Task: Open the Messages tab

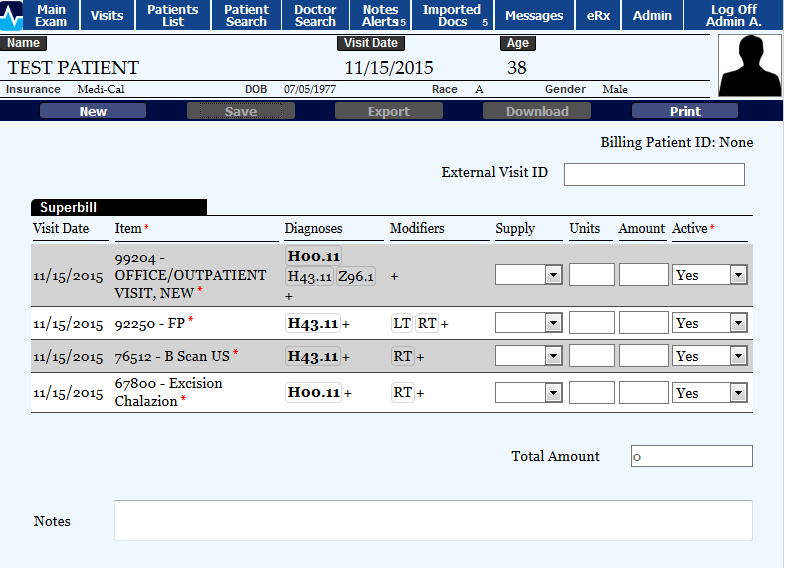Action: tap(534, 16)
